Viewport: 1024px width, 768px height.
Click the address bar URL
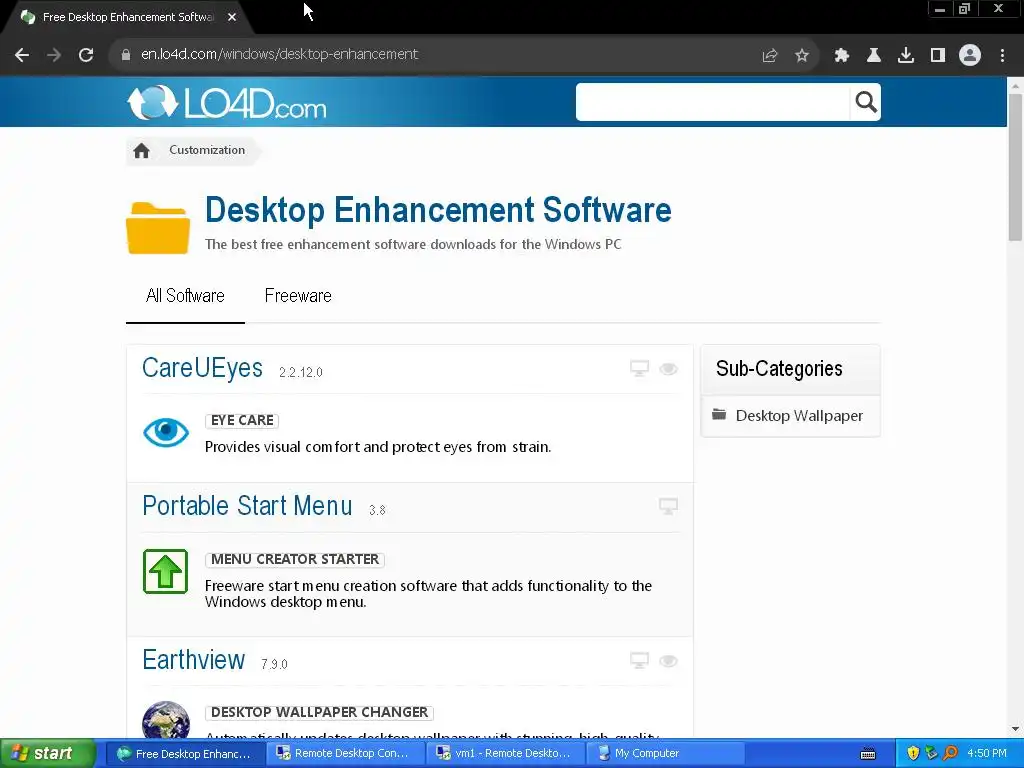280,54
